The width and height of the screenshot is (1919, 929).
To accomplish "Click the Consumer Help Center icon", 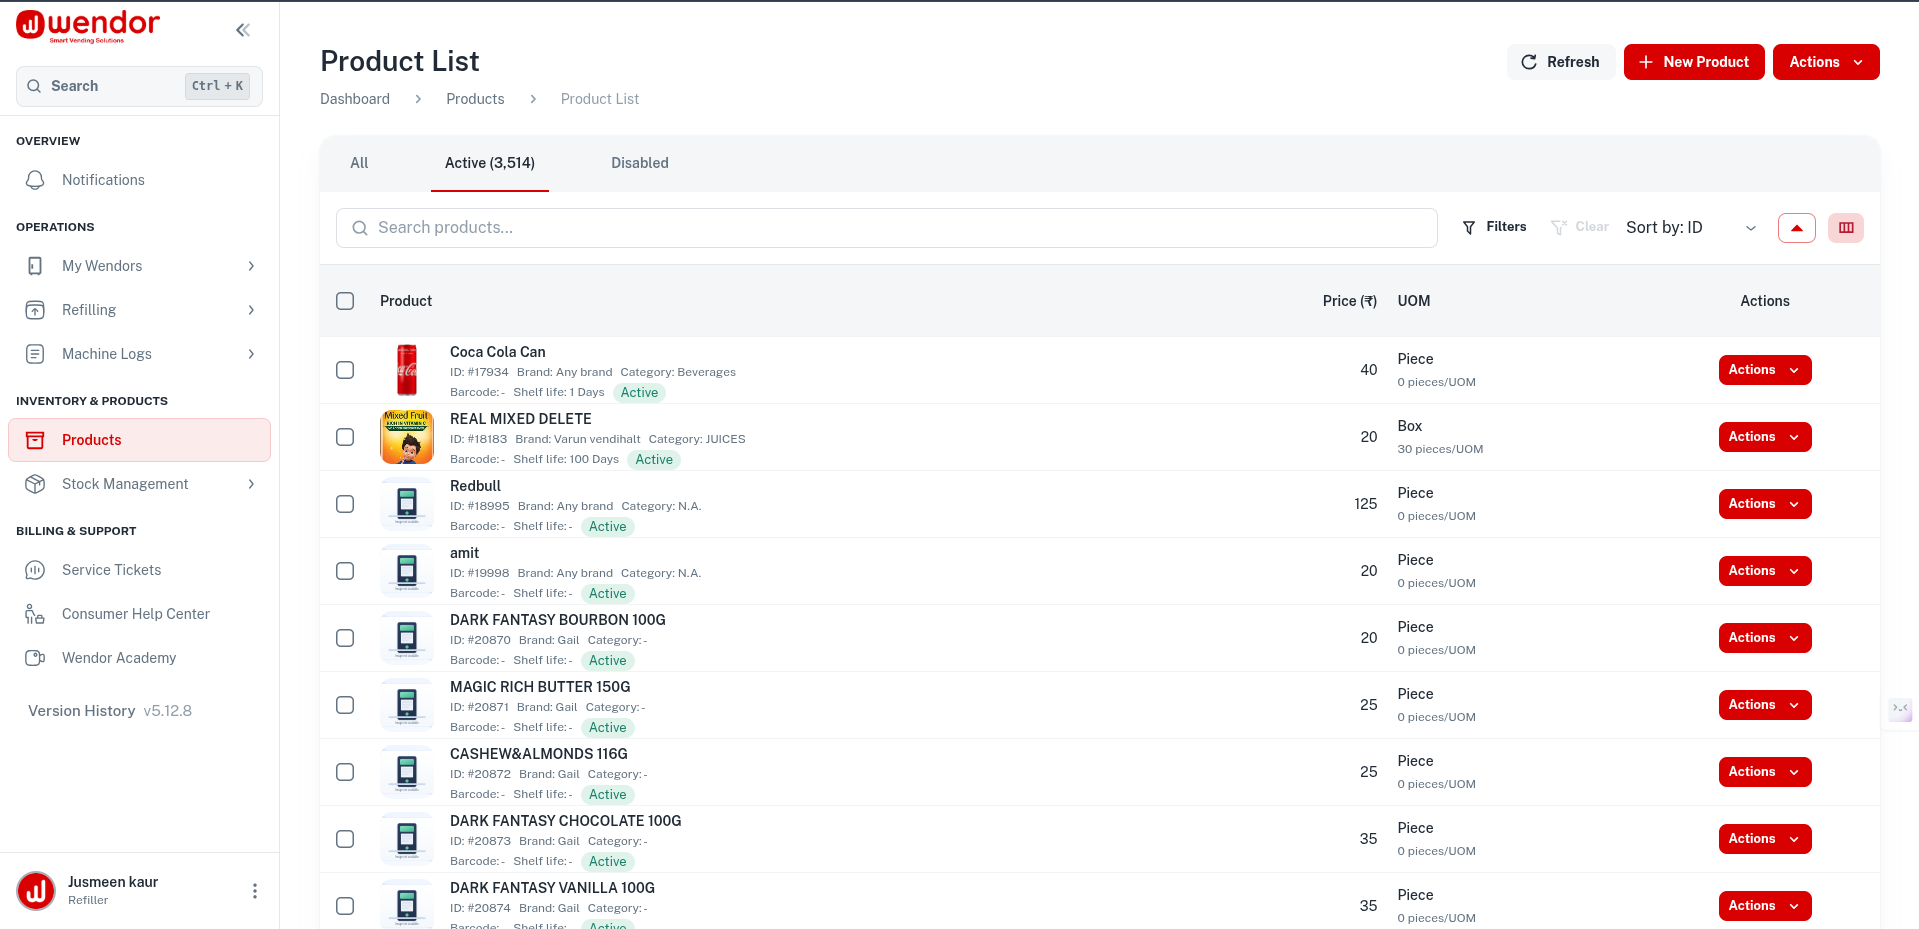I will pos(35,614).
